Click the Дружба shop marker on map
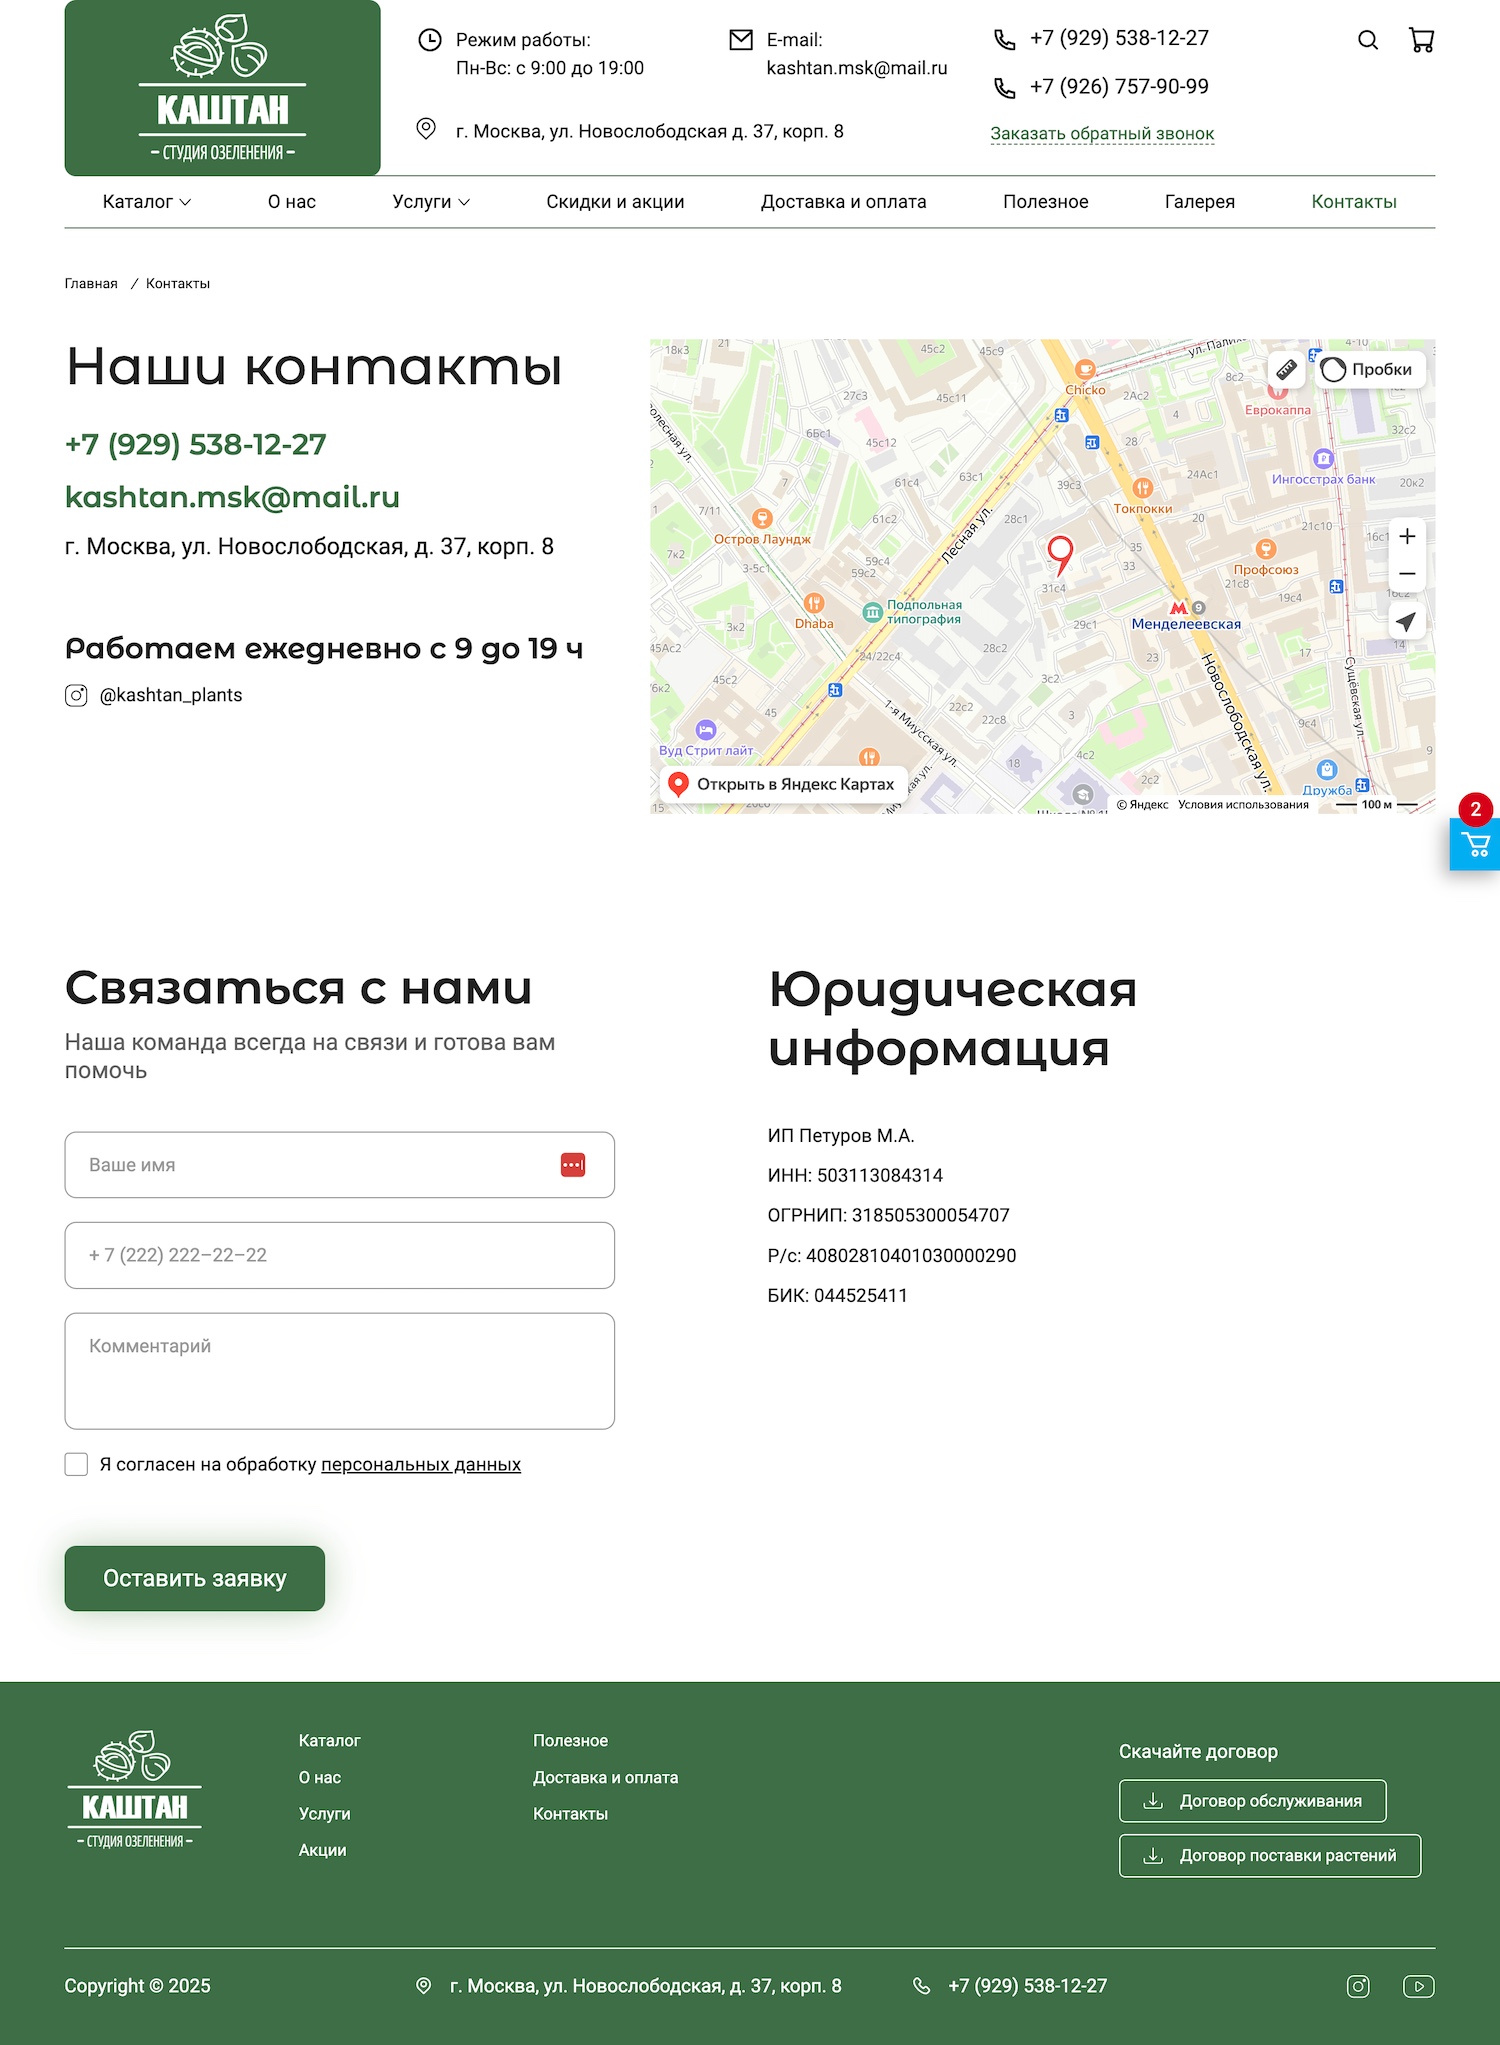The height and width of the screenshot is (2045, 1500). pos(1327,770)
